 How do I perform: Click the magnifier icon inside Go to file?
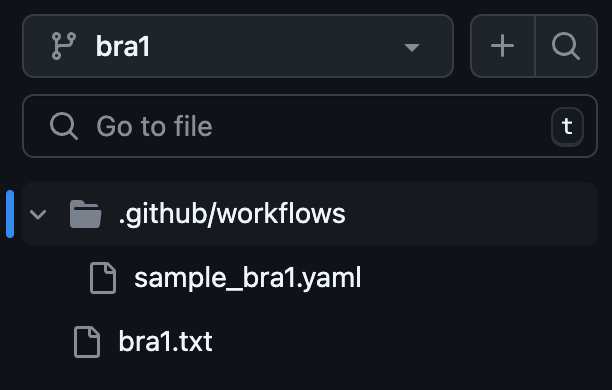64,126
